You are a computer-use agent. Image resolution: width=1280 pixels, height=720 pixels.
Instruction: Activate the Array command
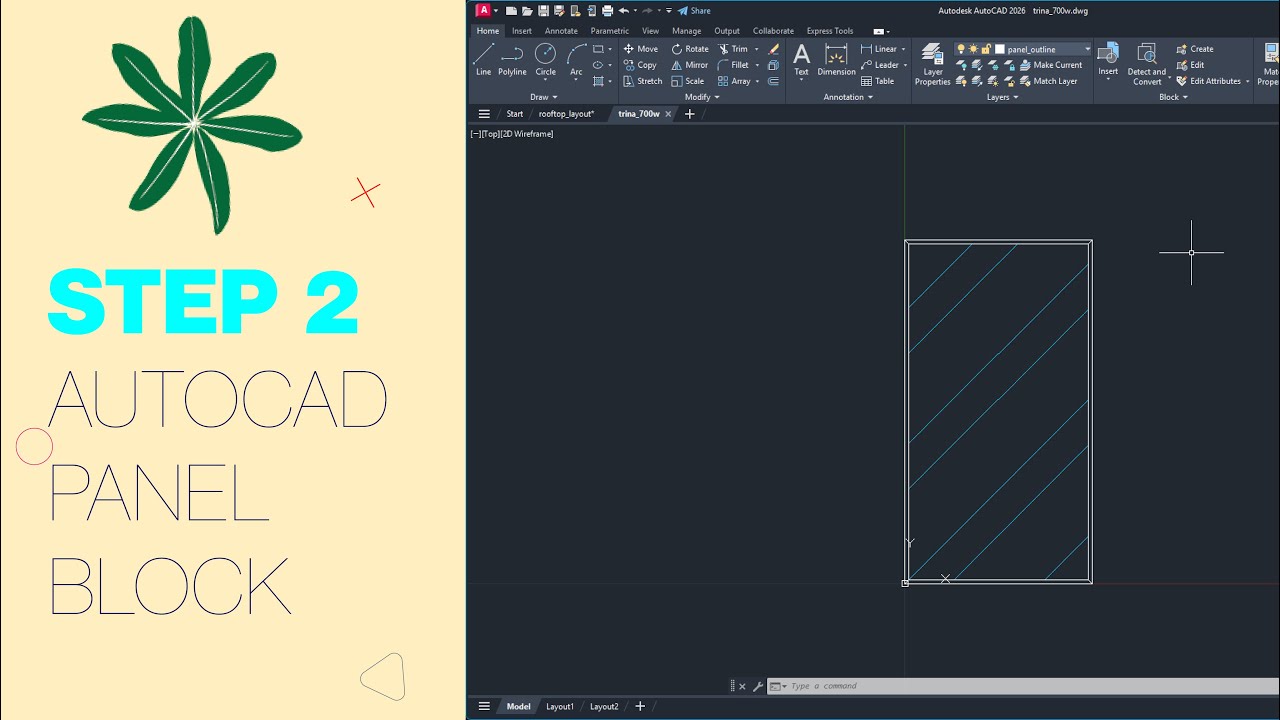[734, 81]
